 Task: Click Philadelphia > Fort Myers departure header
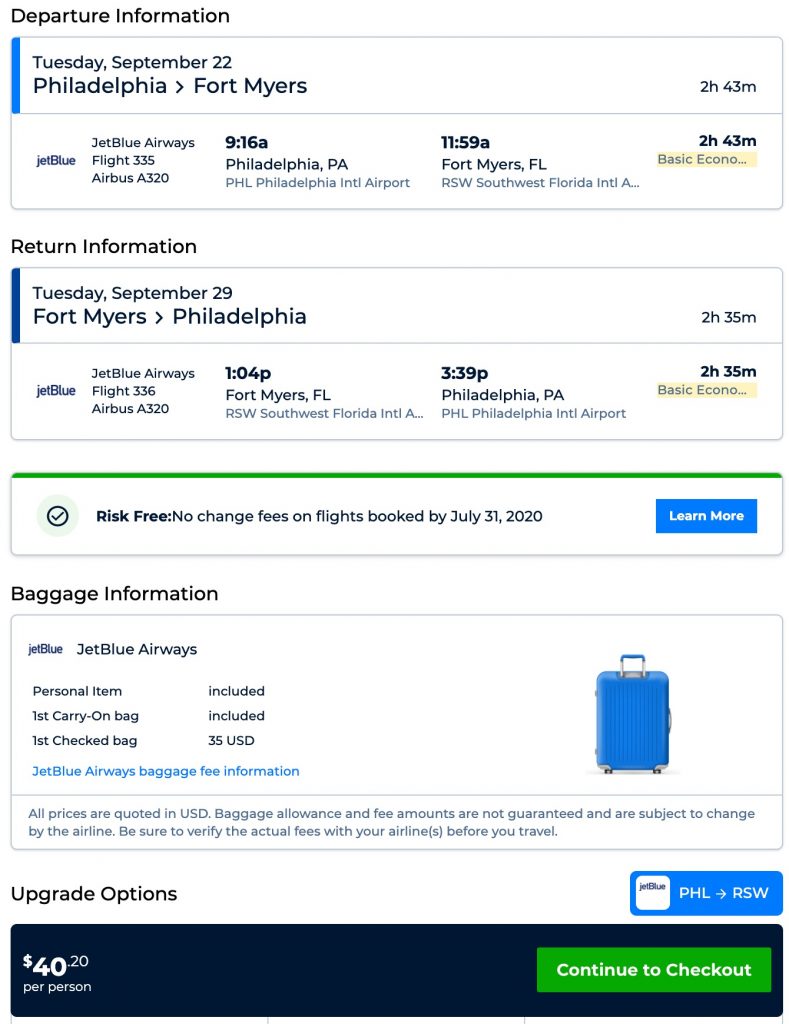coord(170,86)
